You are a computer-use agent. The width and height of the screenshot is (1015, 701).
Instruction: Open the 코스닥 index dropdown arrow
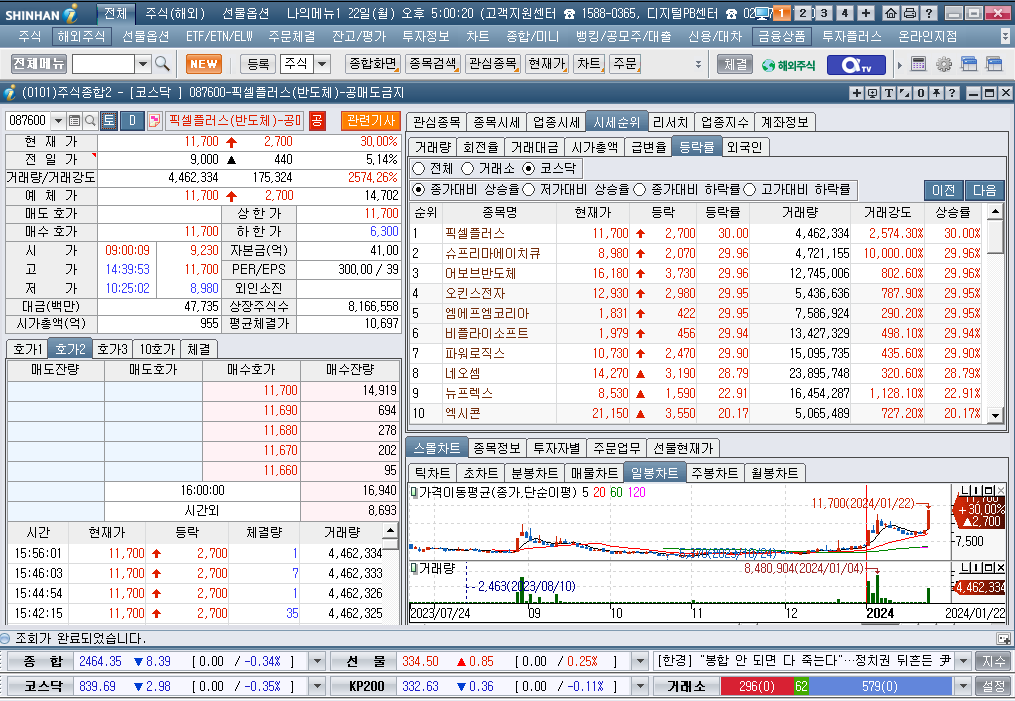point(317,686)
